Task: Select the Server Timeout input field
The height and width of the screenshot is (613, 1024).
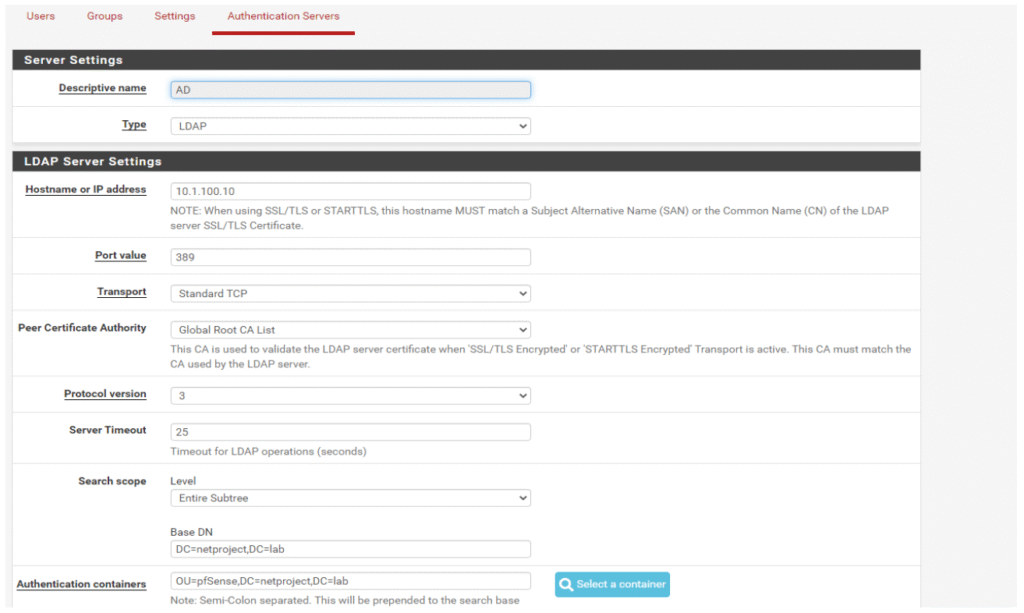Action: point(350,432)
